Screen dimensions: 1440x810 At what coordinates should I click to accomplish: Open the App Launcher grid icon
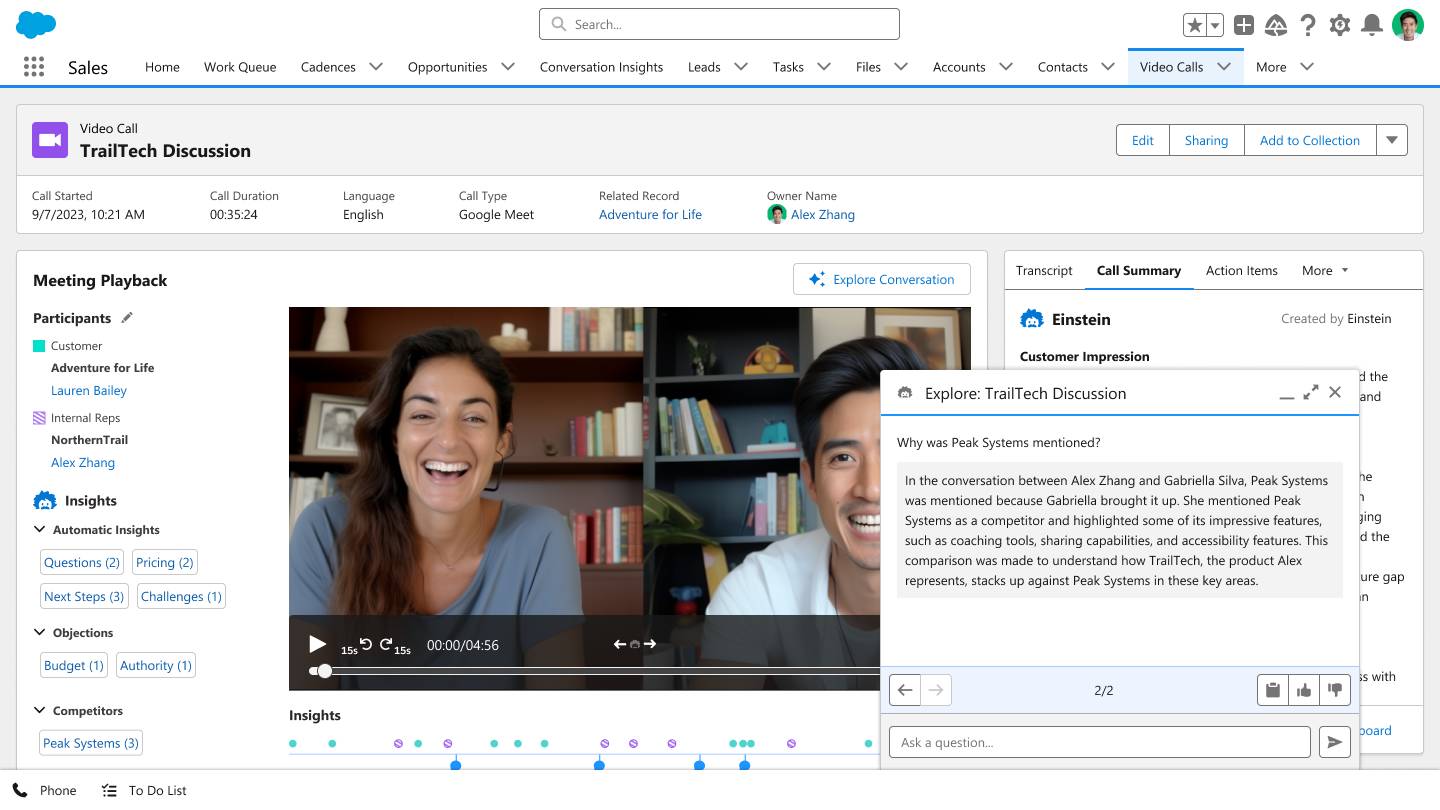[x=34, y=67]
